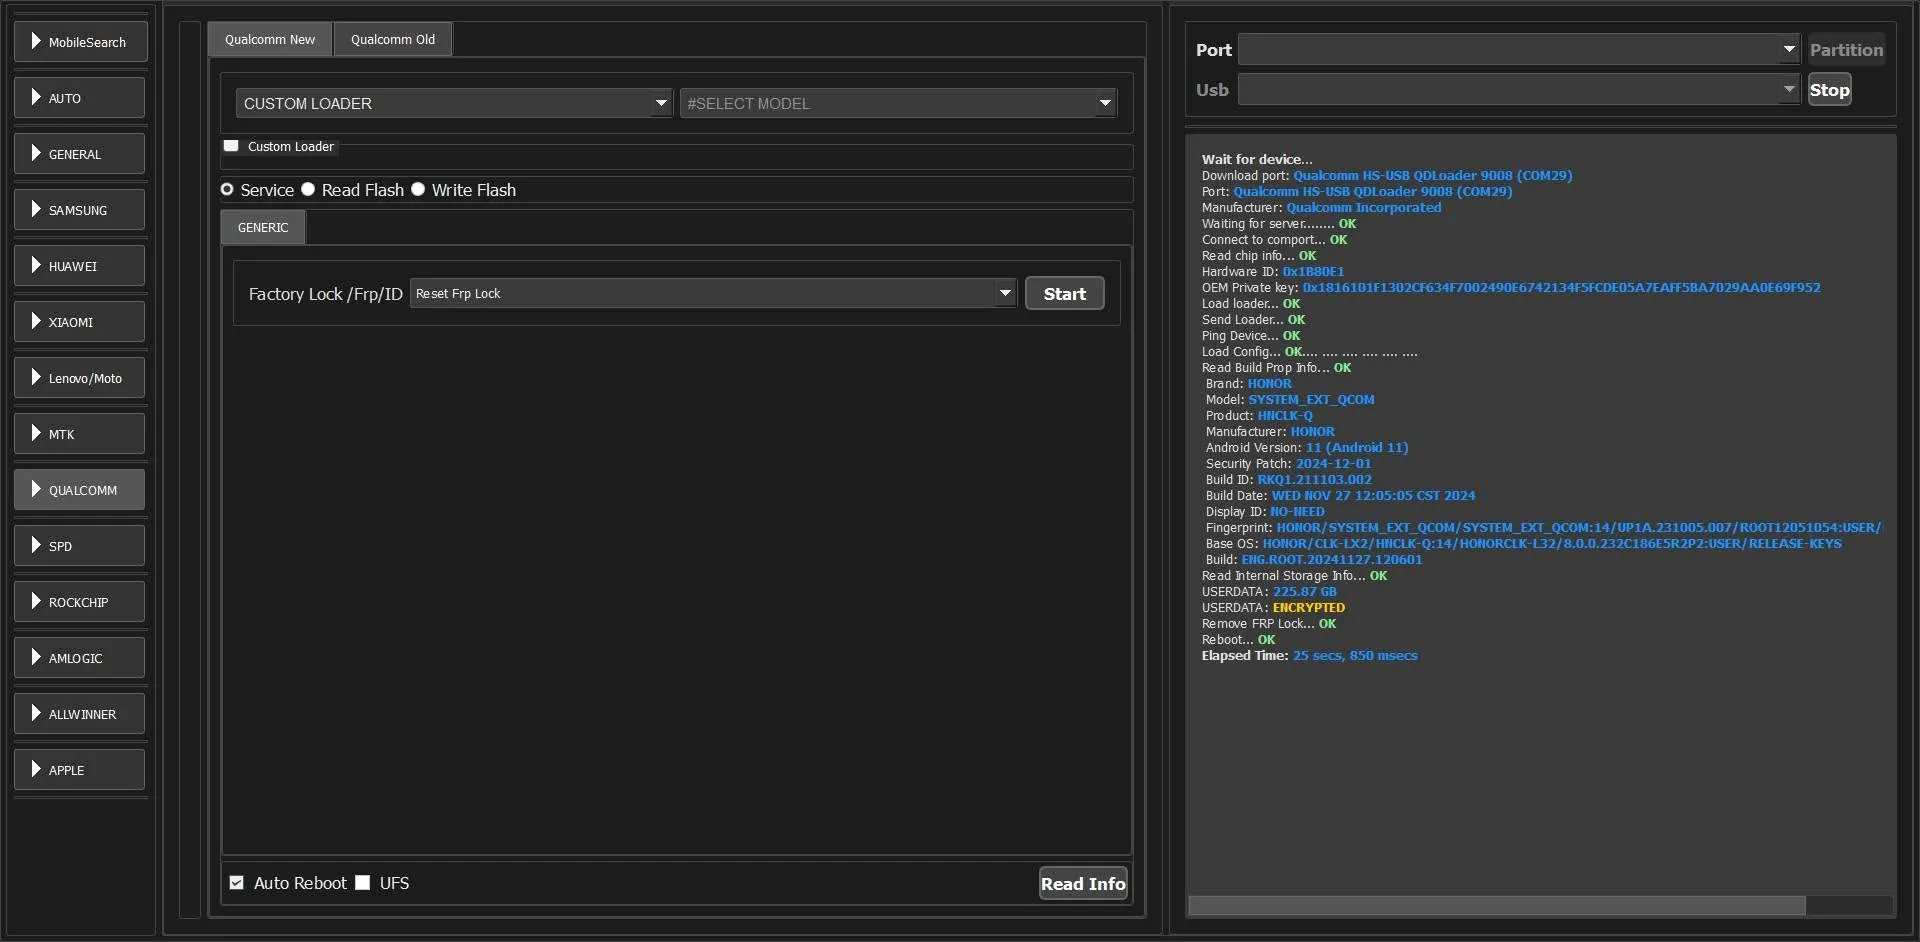This screenshot has height=942, width=1920.
Task: Expand the ALLWINNER sidebar section
Action: click(80, 714)
